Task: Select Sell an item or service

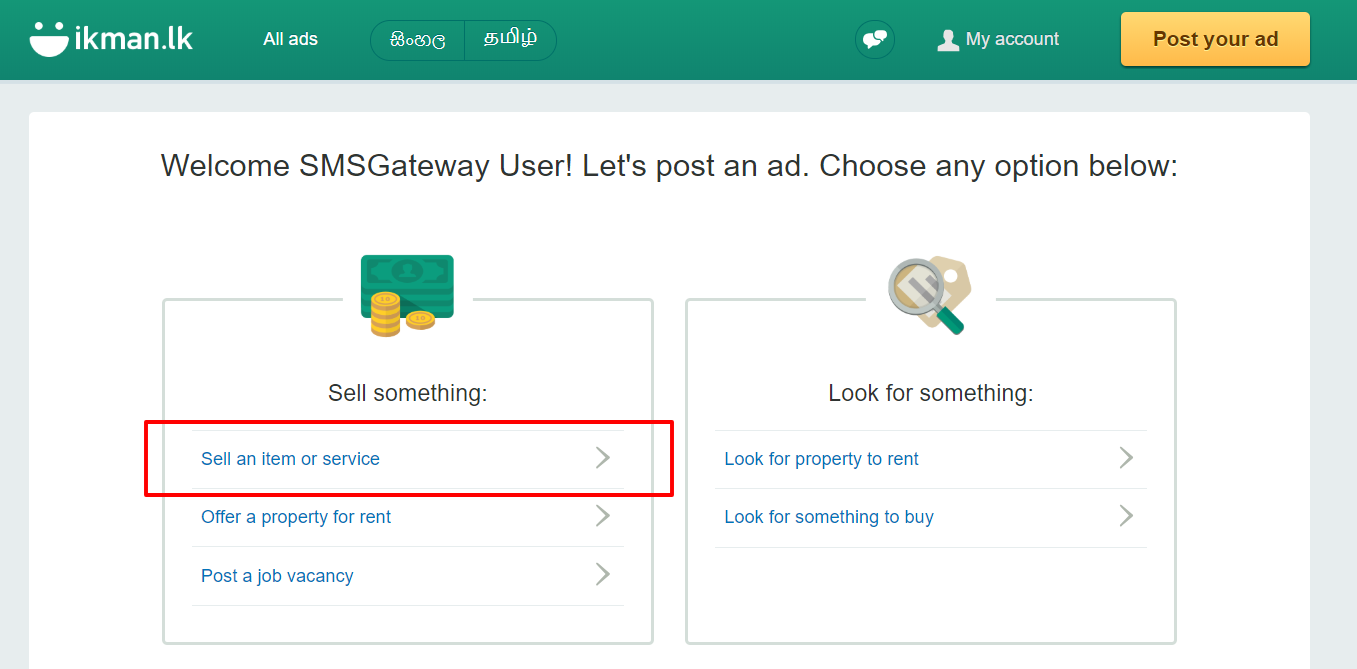Action: click(x=408, y=459)
